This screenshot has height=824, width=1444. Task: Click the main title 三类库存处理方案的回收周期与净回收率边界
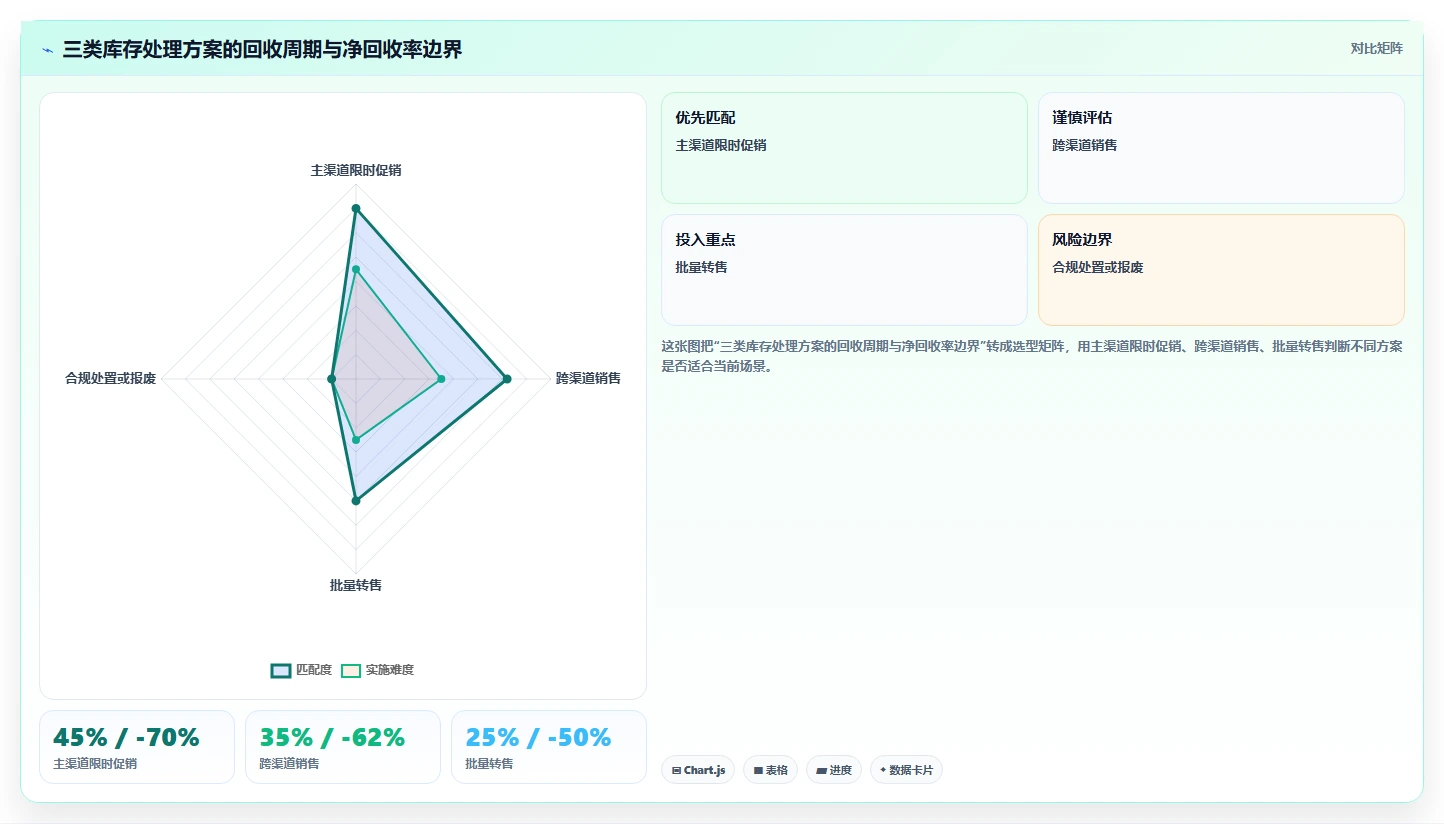coord(262,50)
